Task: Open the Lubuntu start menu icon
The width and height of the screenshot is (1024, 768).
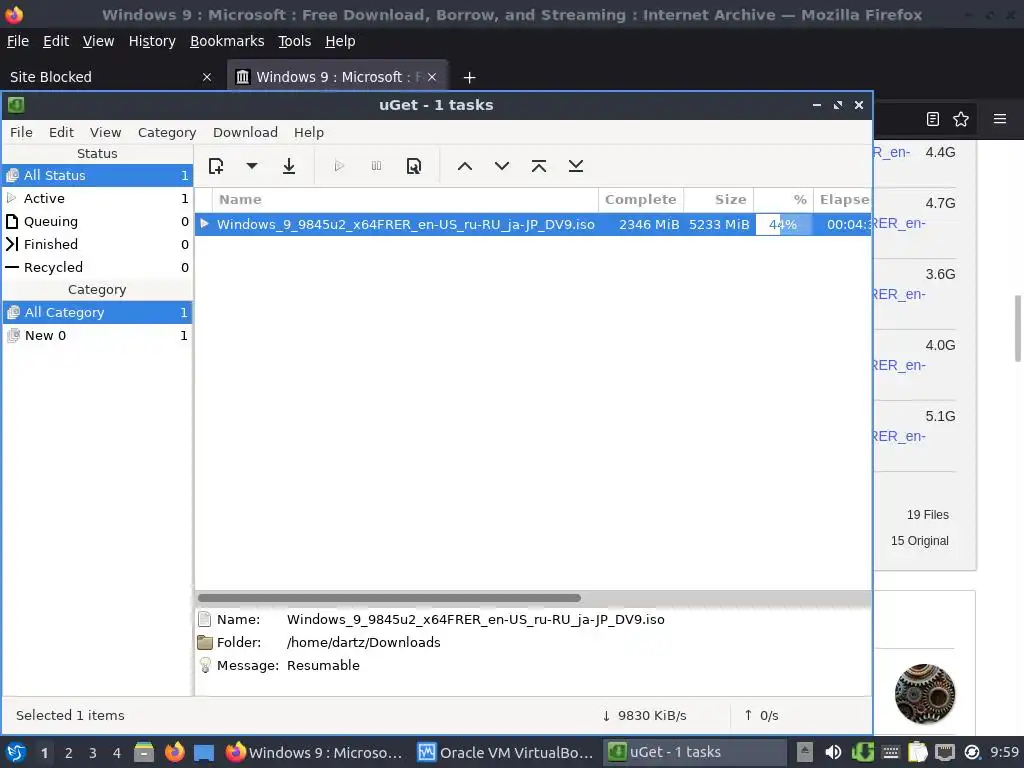Action: coord(16,752)
